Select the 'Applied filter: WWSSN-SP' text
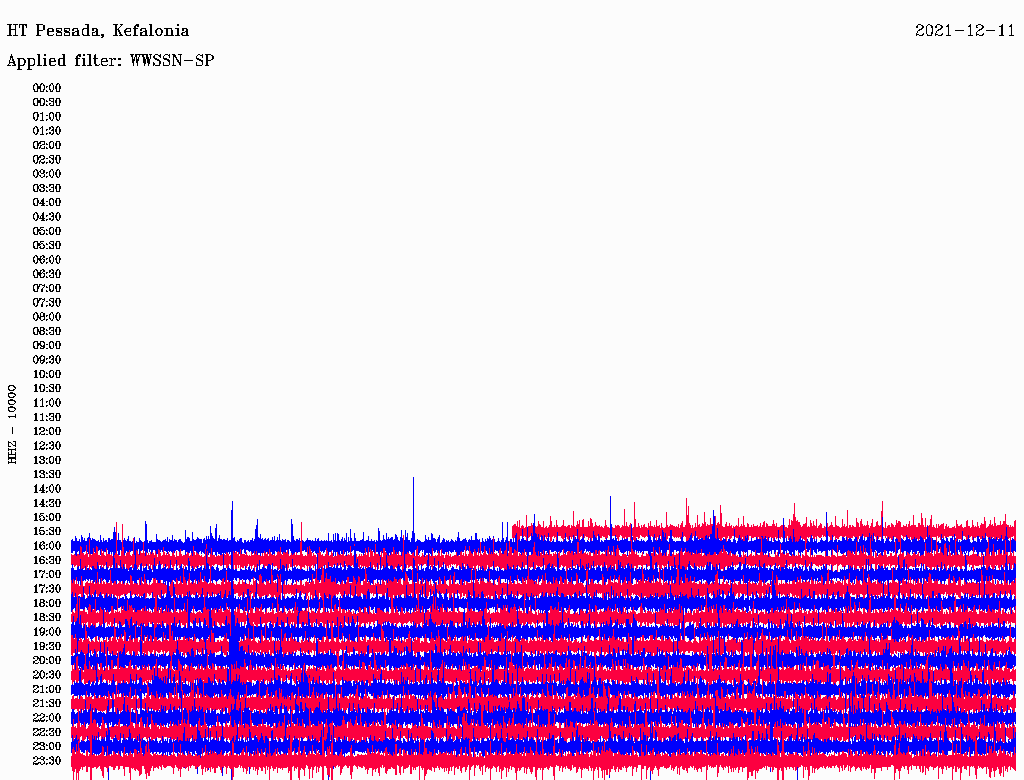 click(x=110, y=61)
